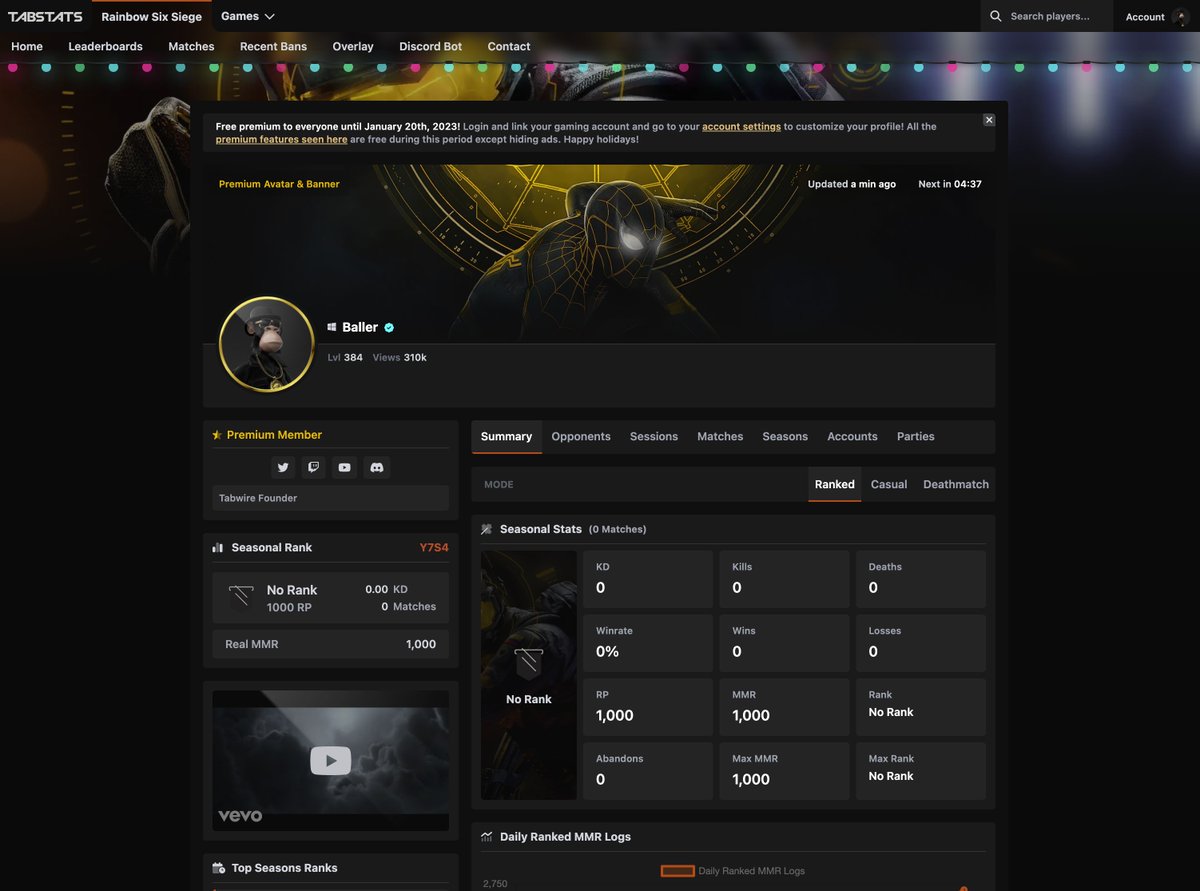Click the No Rank emblem in Seasonal Rank panel
1200x891 pixels.
tap(241, 598)
